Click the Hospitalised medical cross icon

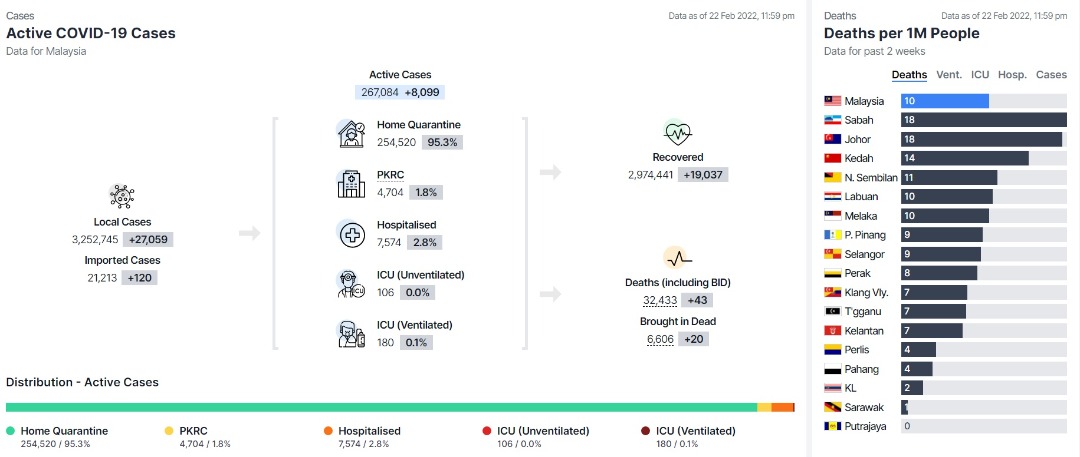351,234
